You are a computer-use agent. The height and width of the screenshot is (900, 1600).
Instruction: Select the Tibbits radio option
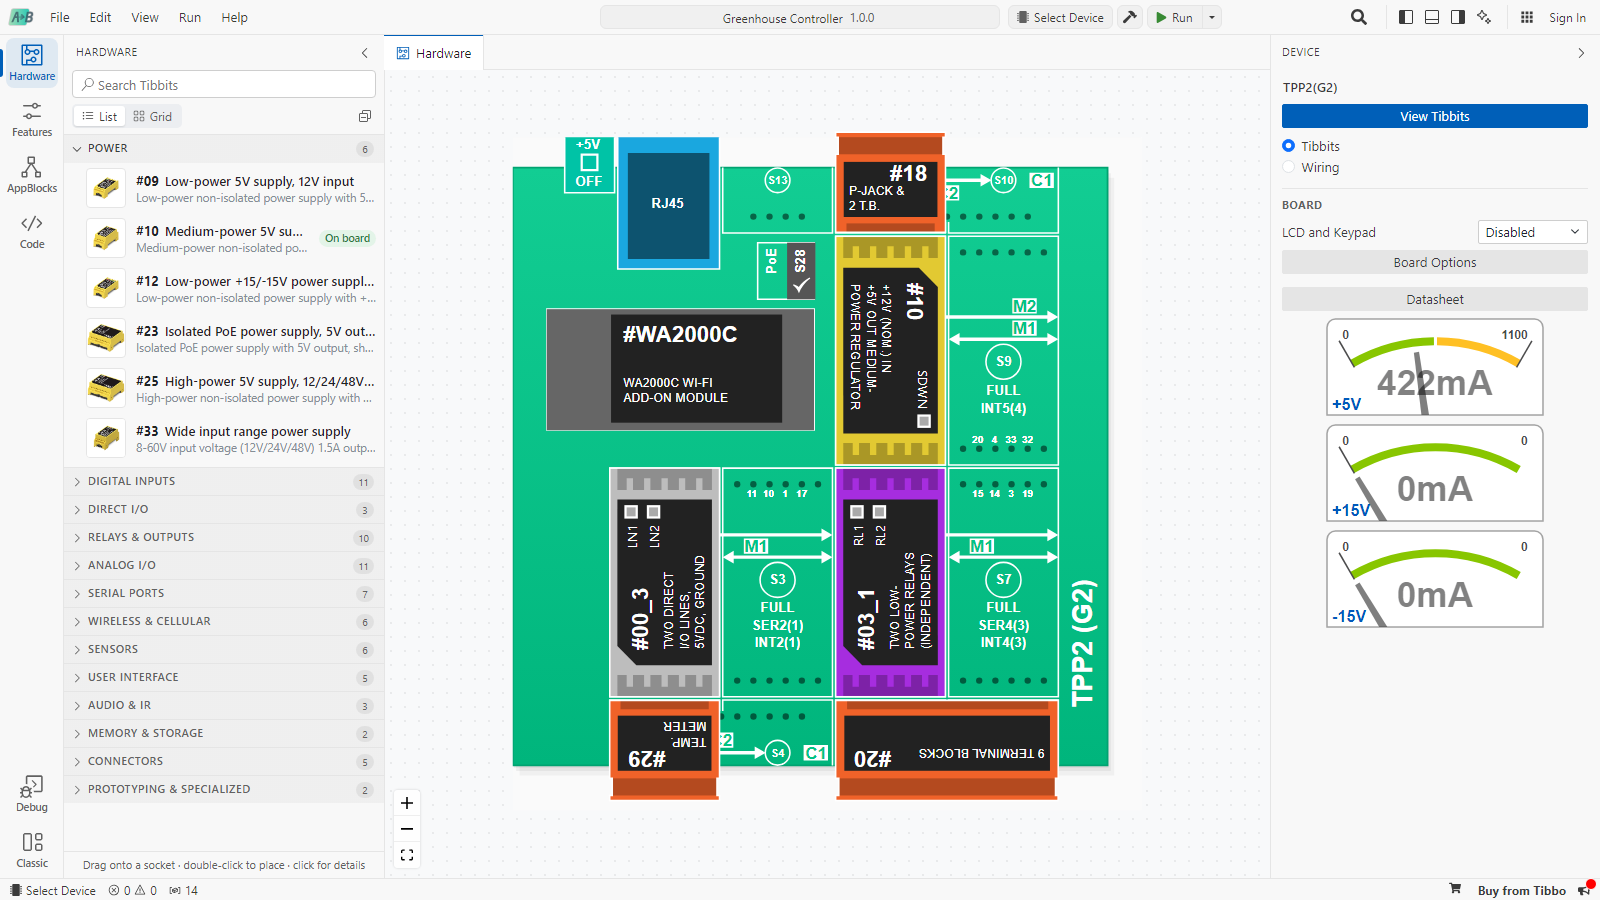click(1288, 146)
